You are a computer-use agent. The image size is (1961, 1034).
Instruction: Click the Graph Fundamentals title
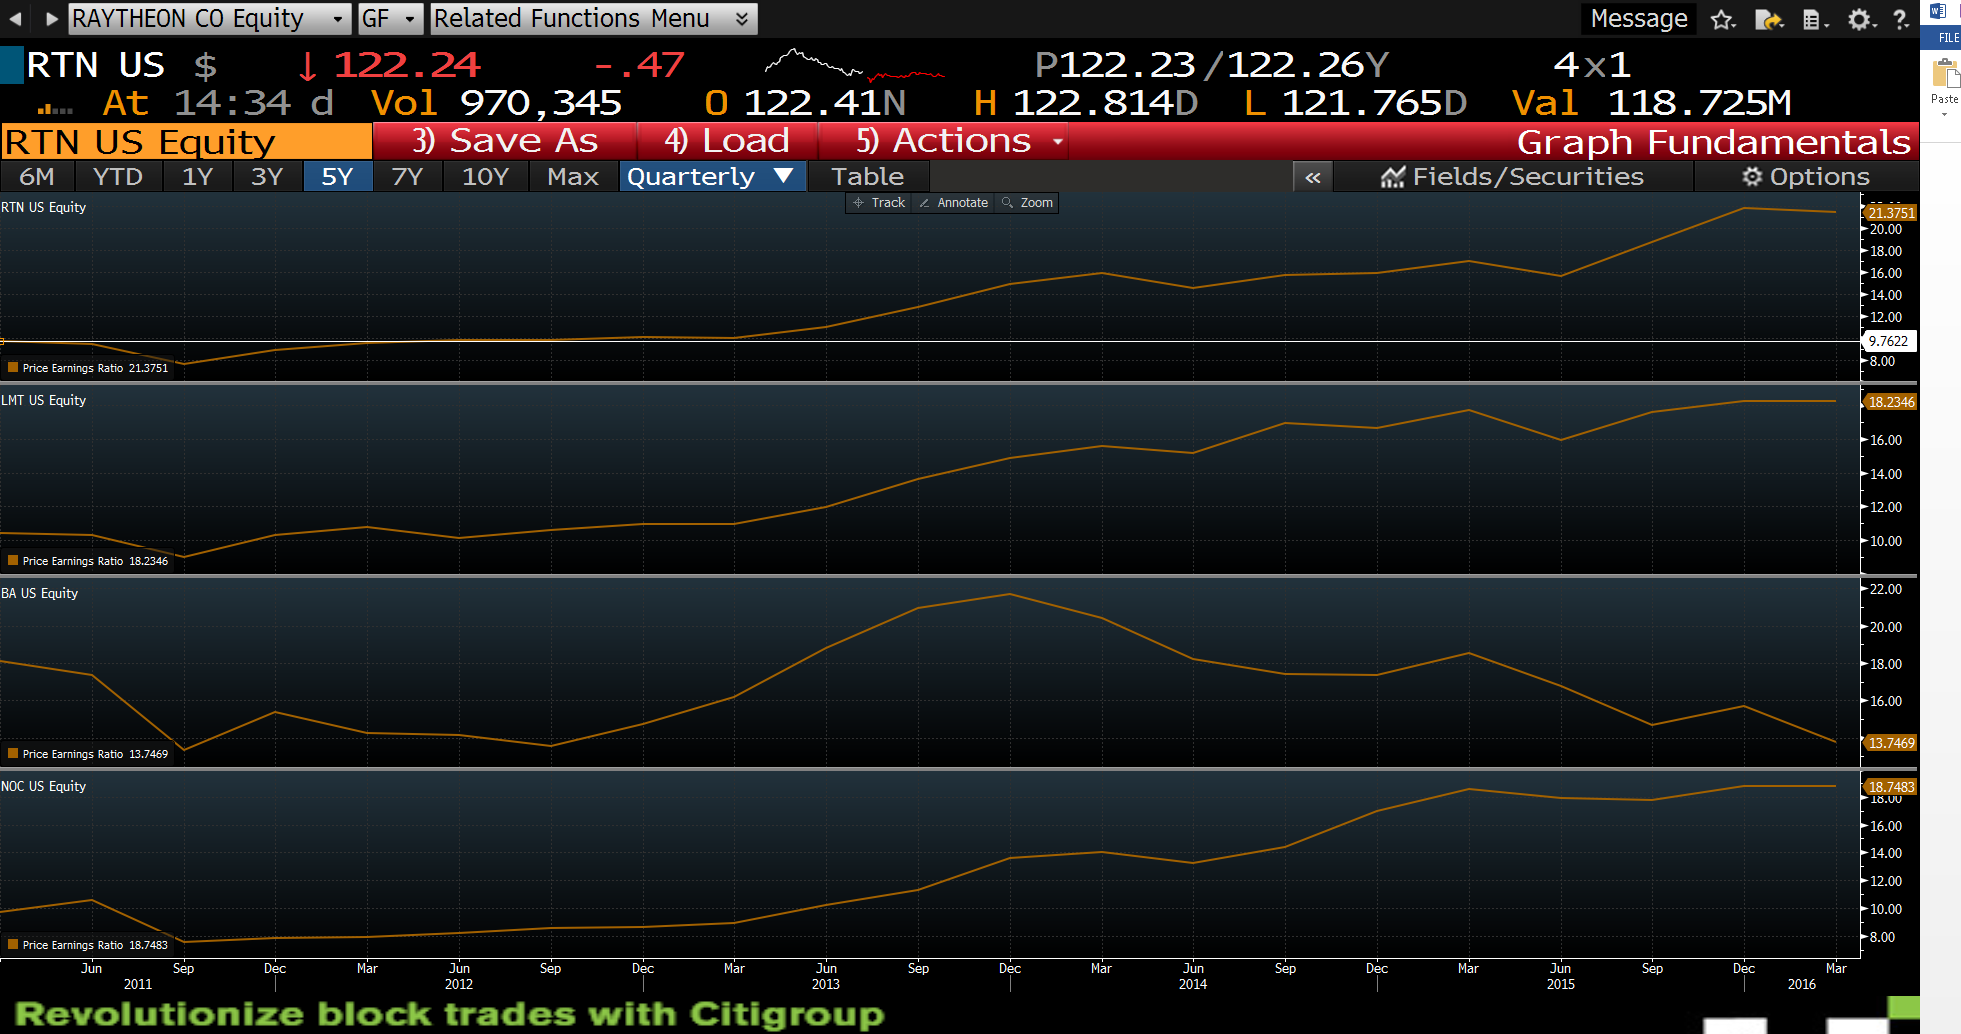click(1714, 142)
